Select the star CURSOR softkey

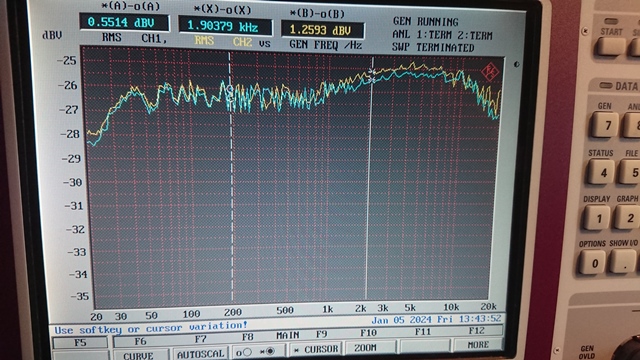(x=316, y=349)
